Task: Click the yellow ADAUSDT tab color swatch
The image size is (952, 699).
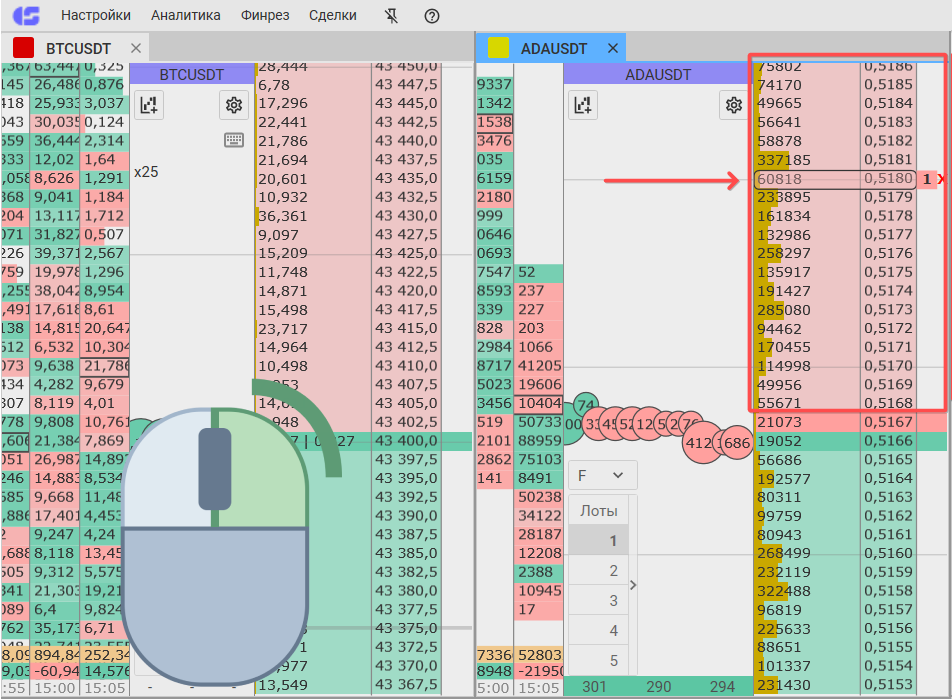Action: (x=498, y=48)
